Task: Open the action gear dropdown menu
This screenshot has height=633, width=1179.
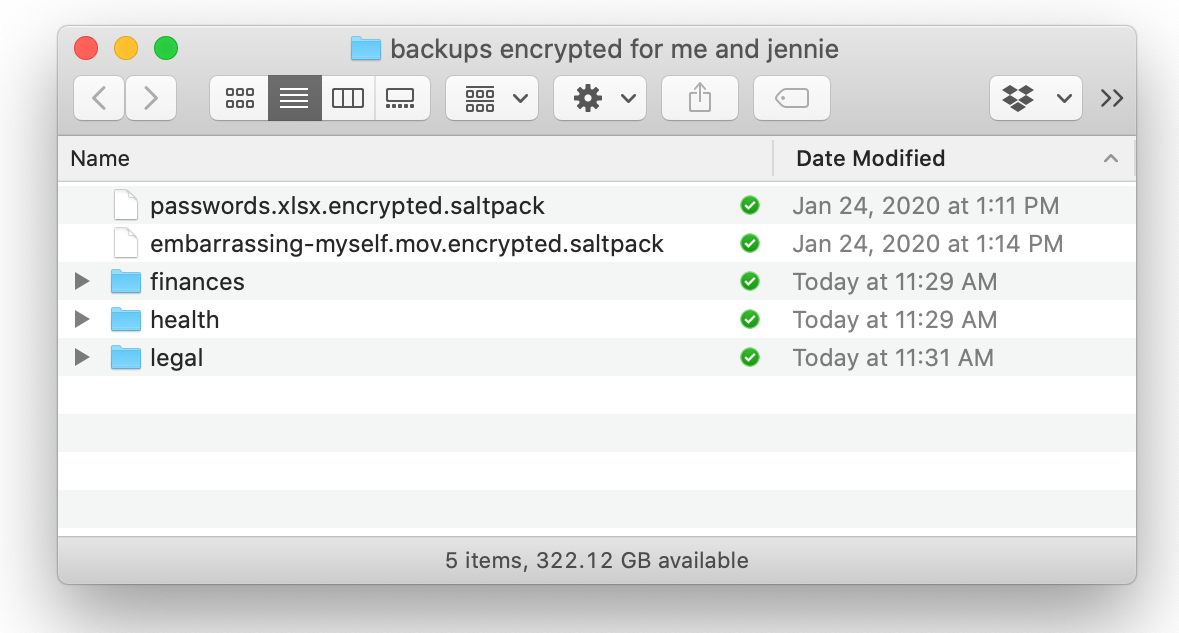Action: 599,97
